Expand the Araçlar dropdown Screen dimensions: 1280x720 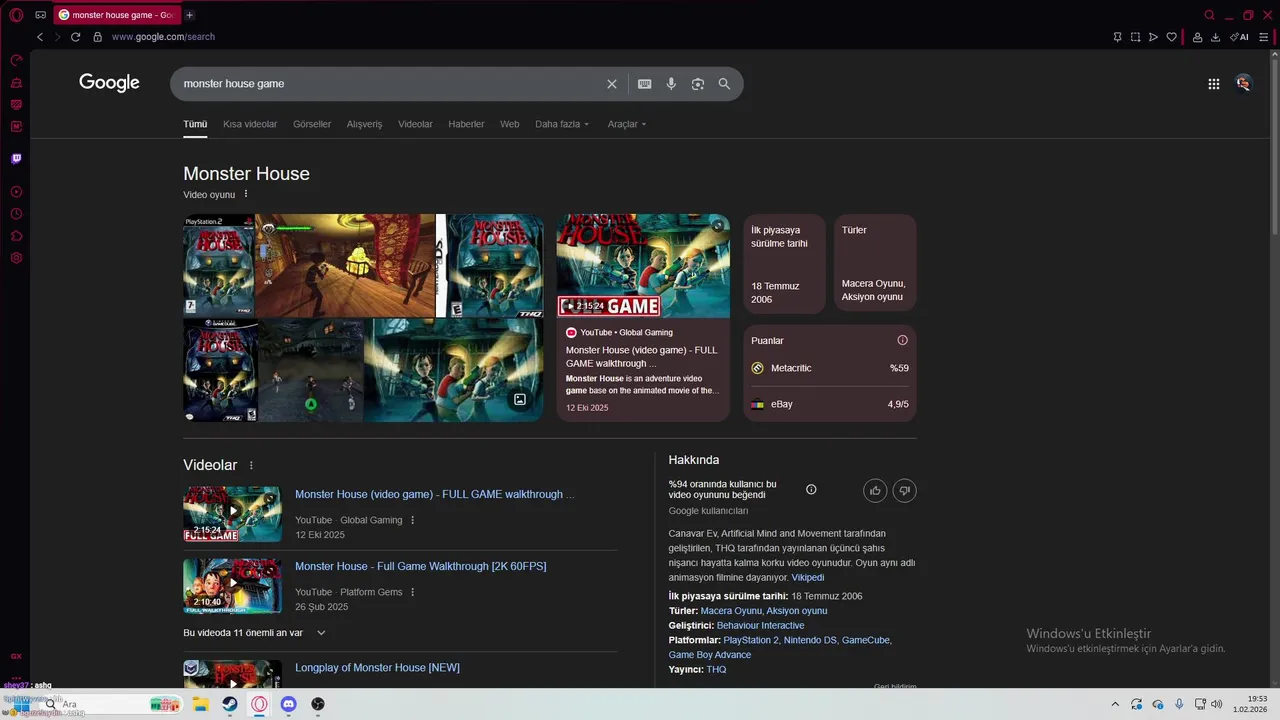tap(627, 124)
